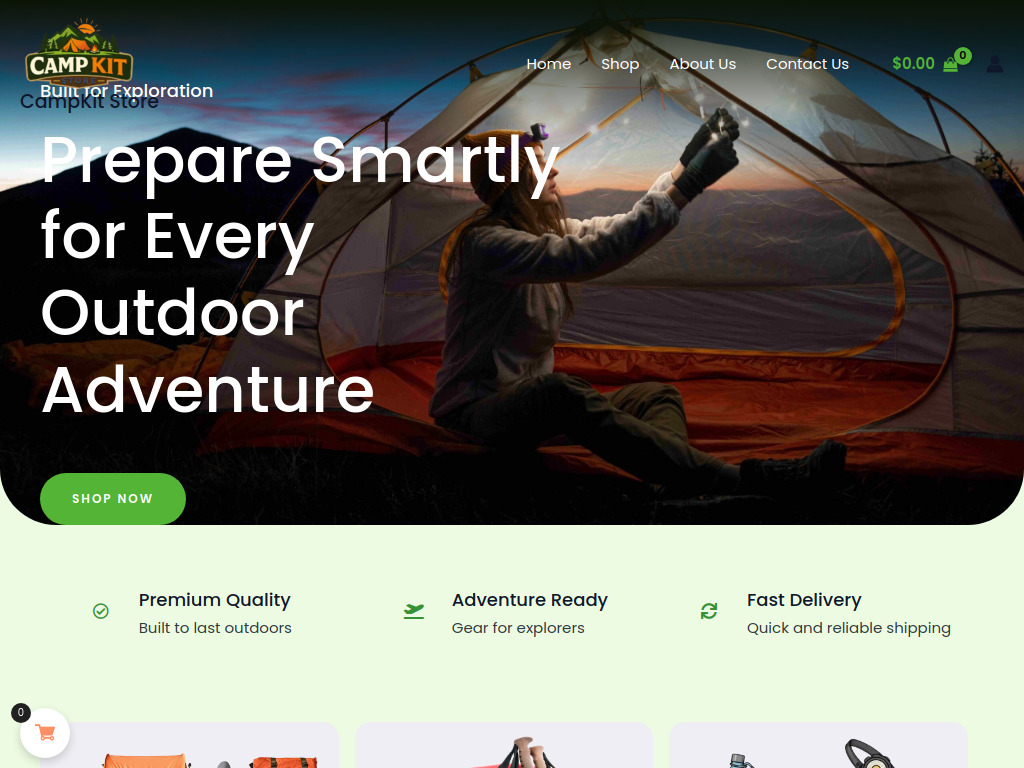Select the Premium Quality heading

click(x=214, y=600)
